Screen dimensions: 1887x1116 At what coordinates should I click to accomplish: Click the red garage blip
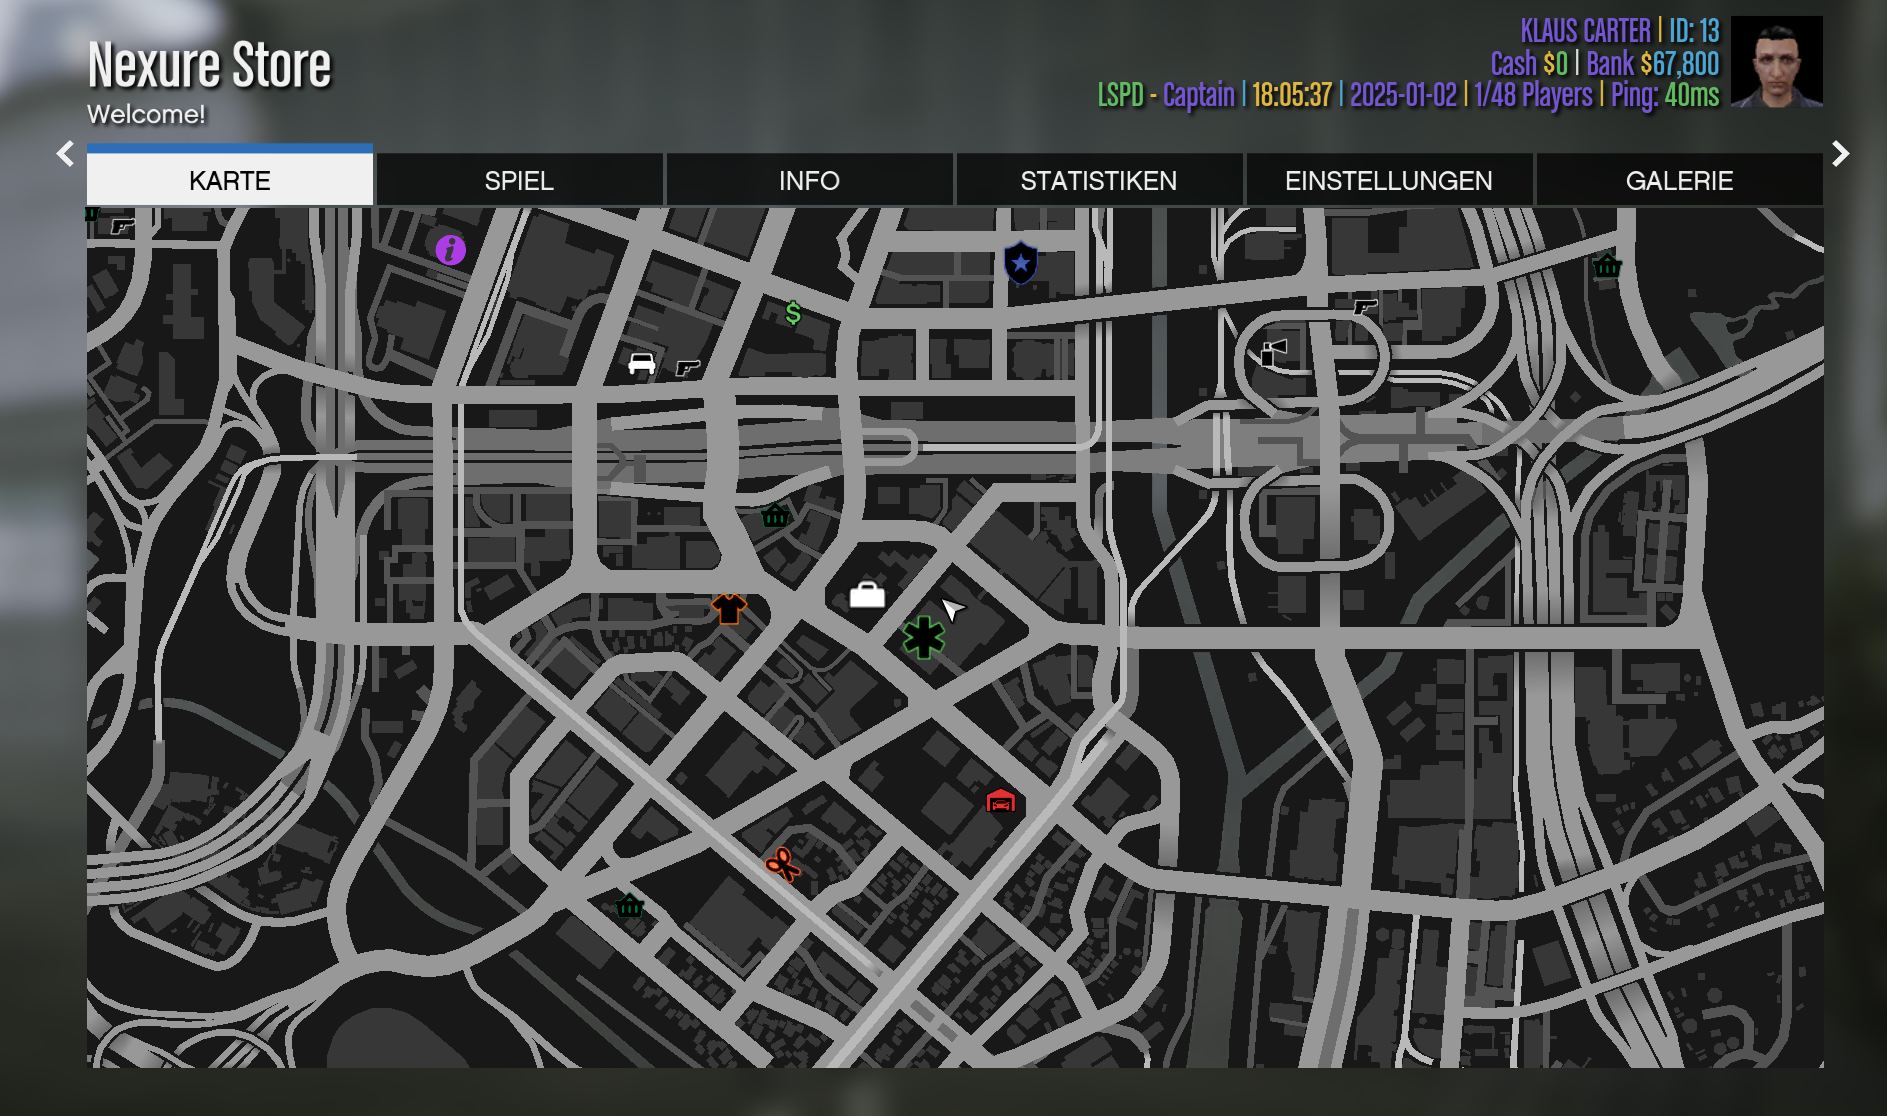[1001, 800]
